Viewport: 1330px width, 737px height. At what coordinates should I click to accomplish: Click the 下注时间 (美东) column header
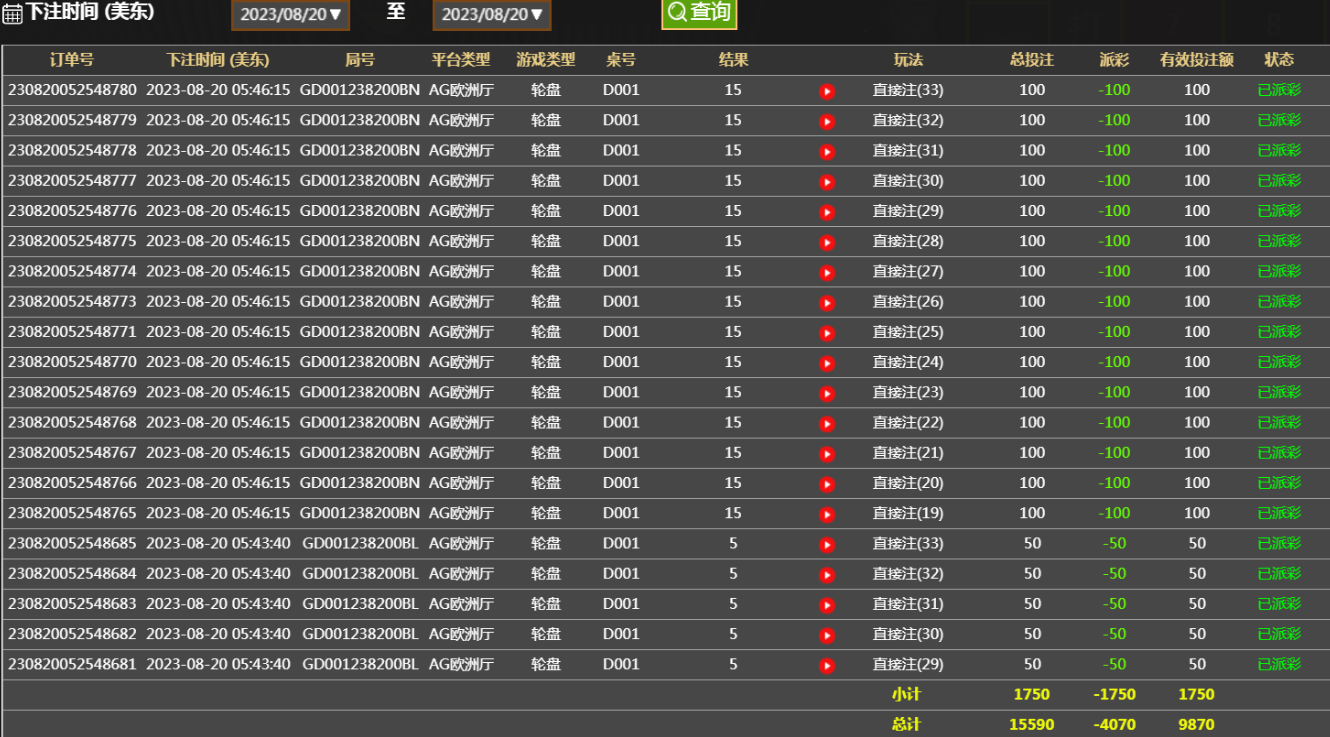(x=218, y=60)
